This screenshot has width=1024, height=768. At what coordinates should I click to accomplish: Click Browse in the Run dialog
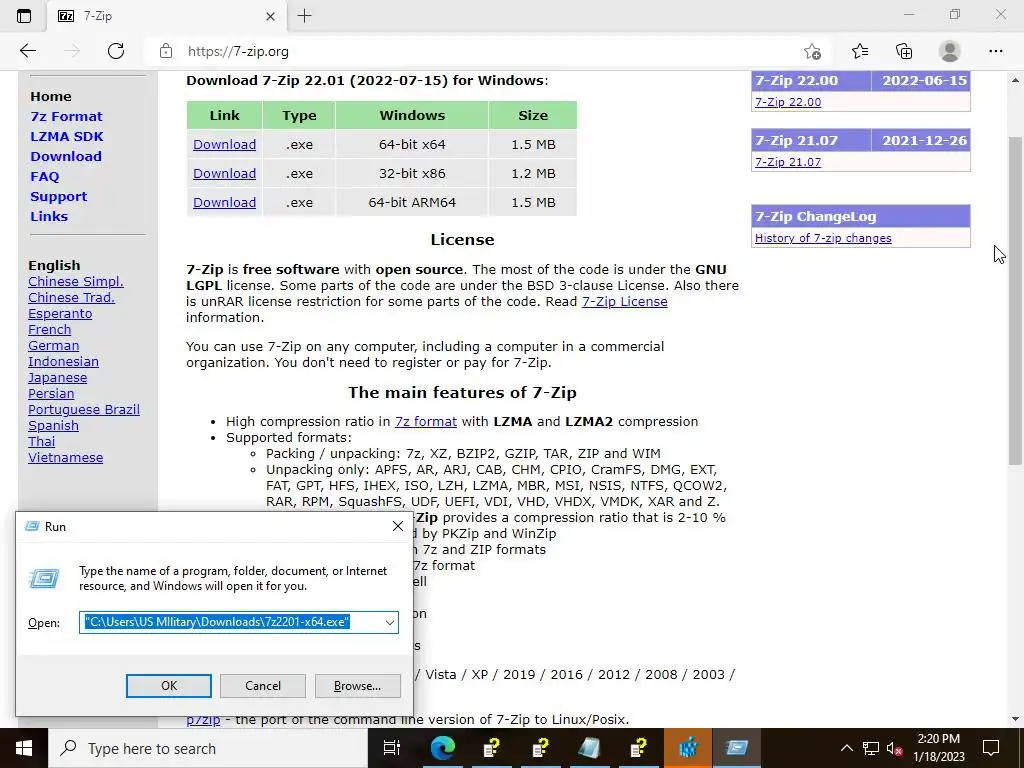pyautogui.click(x=357, y=686)
